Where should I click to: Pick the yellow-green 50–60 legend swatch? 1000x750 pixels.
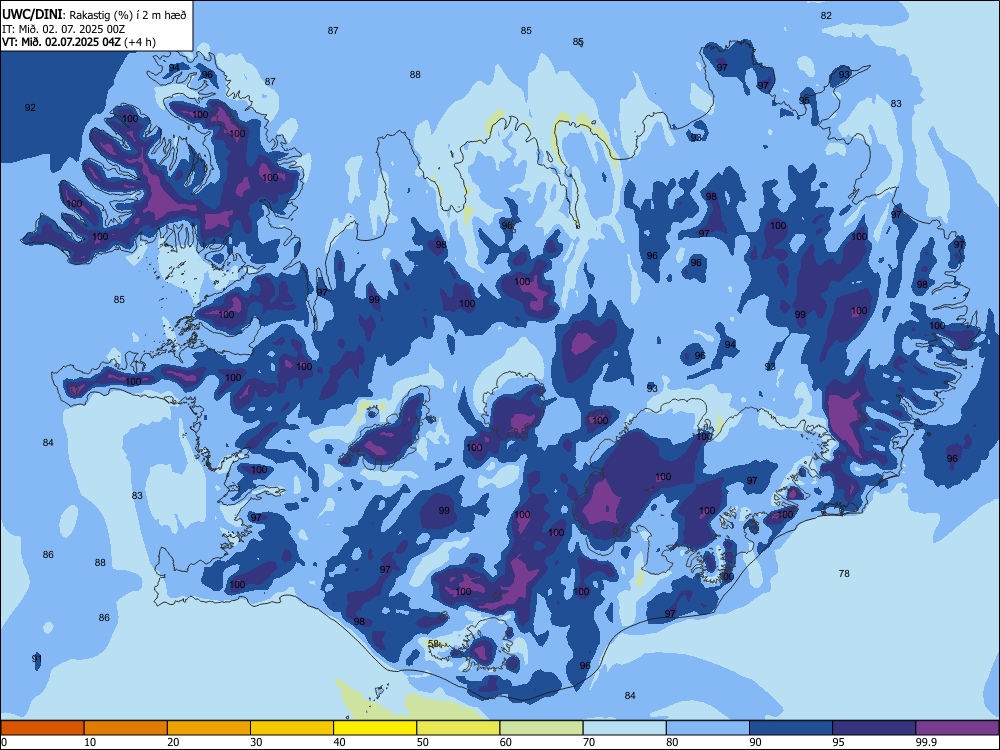click(458, 728)
